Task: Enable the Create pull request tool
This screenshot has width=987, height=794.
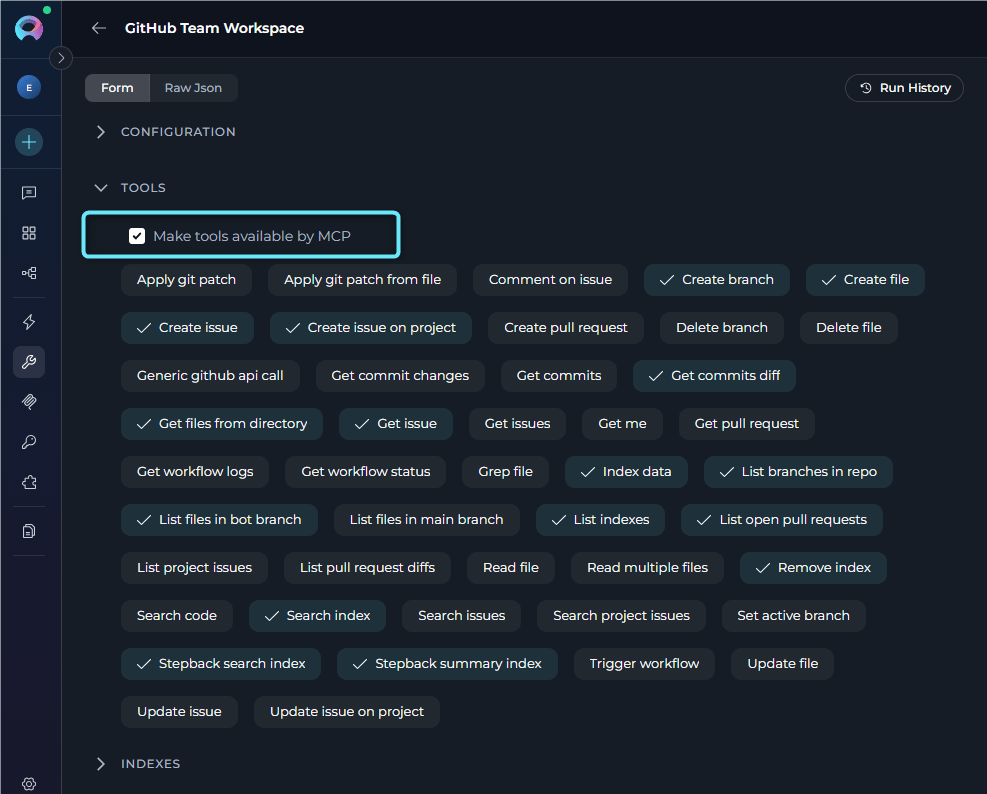Action: pos(565,328)
